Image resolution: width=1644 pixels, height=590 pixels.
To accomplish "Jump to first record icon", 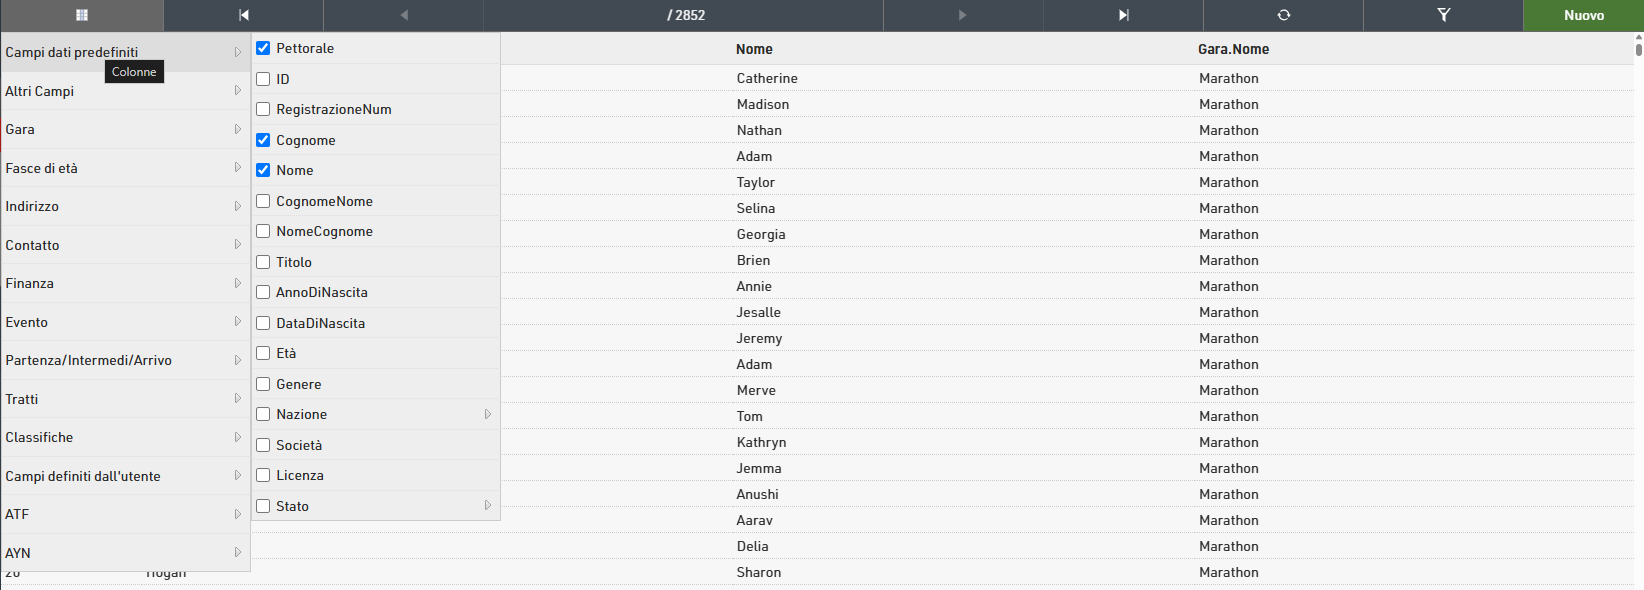I will coord(243,15).
